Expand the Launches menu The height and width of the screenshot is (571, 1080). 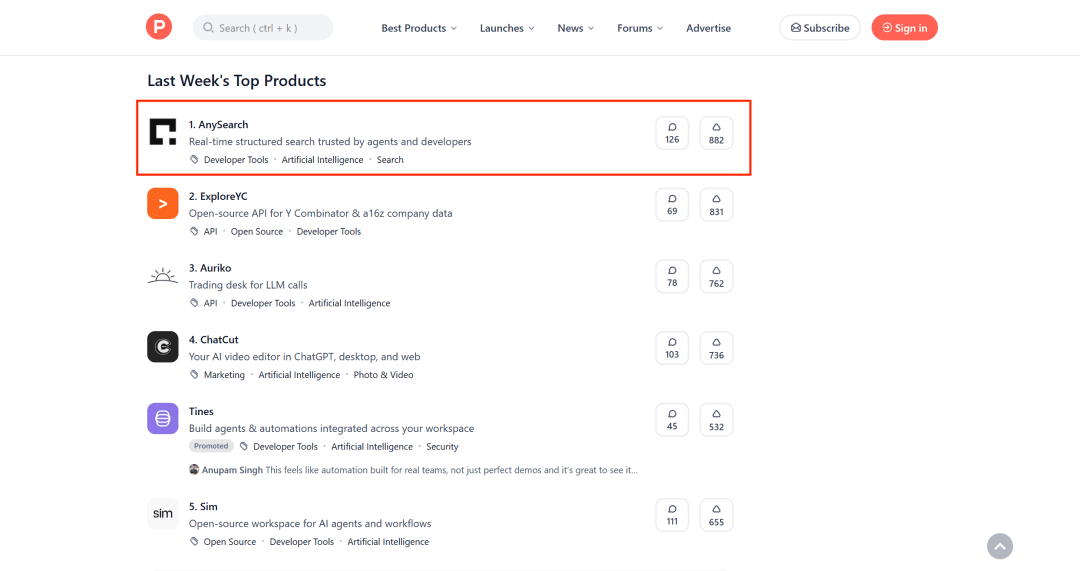tap(507, 28)
